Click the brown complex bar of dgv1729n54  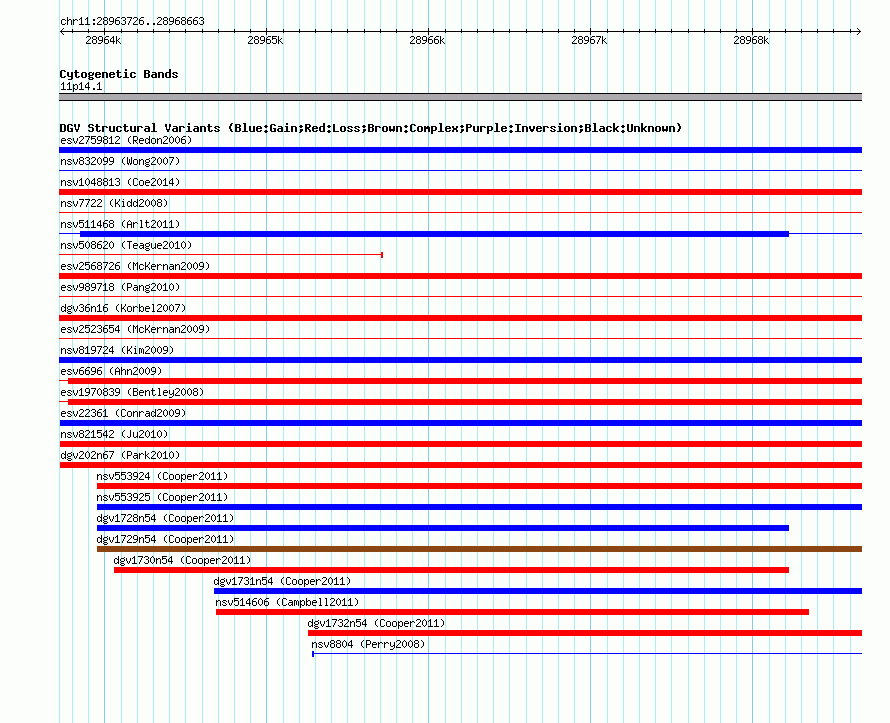coord(480,549)
